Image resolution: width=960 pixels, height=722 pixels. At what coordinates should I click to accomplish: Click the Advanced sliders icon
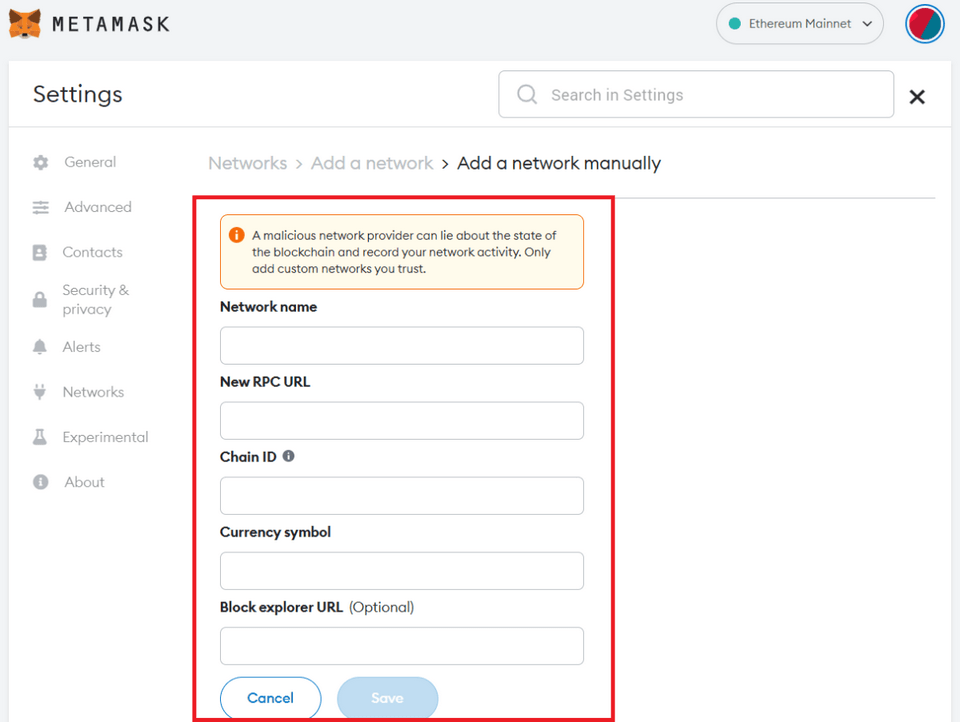(x=40, y=207)
